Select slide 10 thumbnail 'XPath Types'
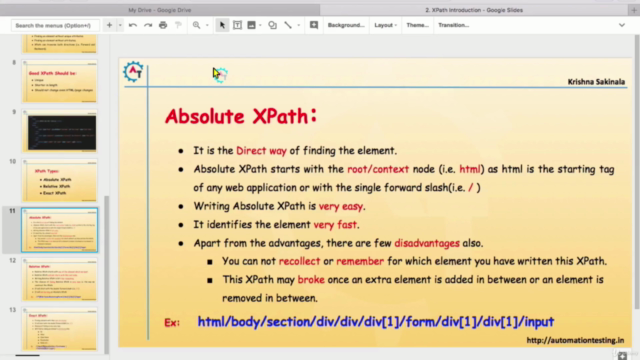640x360 pixels. pos(60,180)
